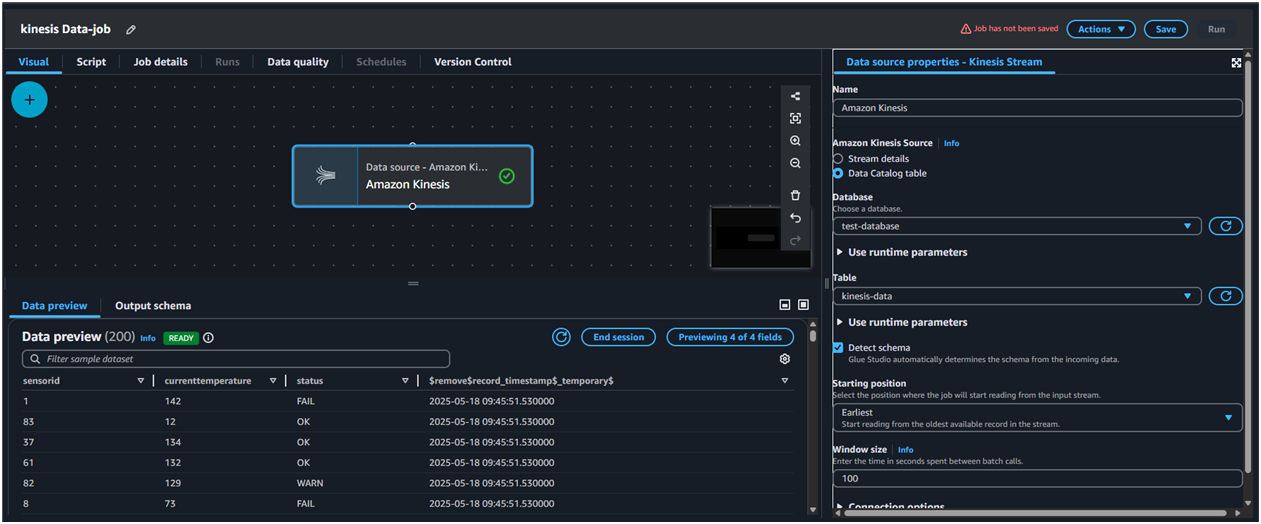The height and width of the screenshot is (524, 1261).
Task: Restart the data preview session with the refresh icon
Action: pos(562,337)
